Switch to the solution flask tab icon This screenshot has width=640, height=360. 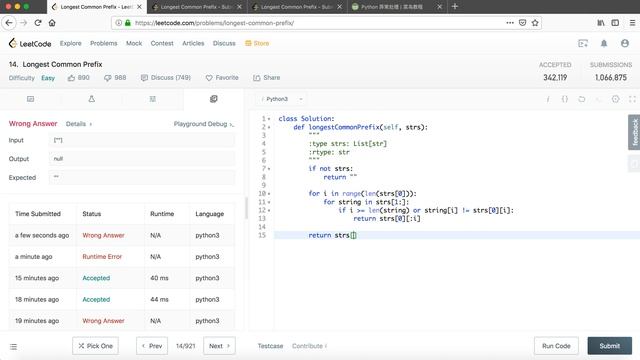tap(91, 99)
